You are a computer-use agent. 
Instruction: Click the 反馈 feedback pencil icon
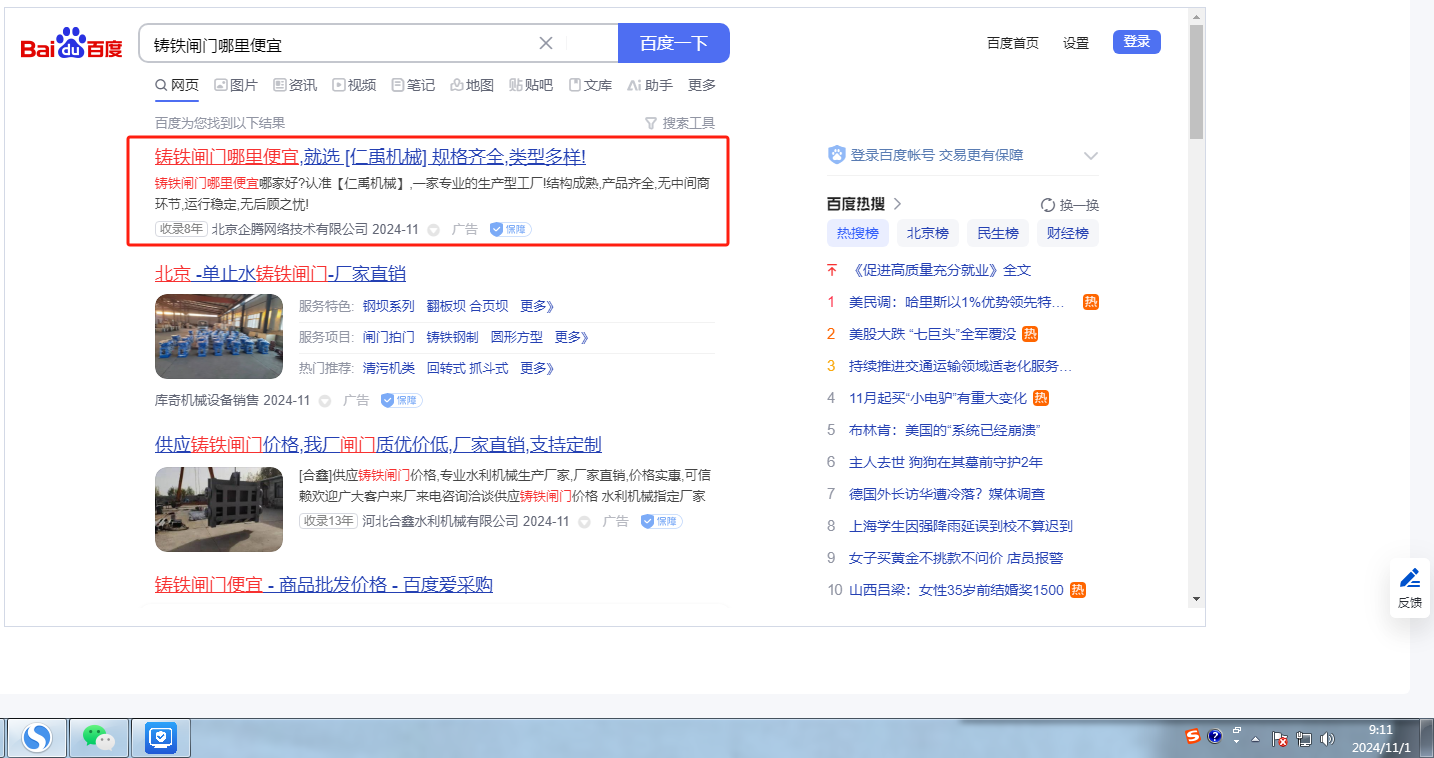pos(1409,578)
